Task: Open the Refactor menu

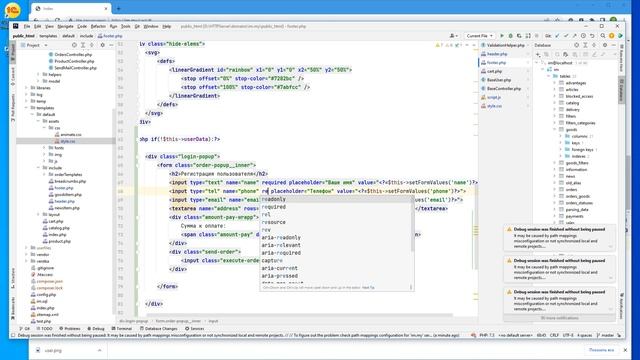Action: coord(98,27)
